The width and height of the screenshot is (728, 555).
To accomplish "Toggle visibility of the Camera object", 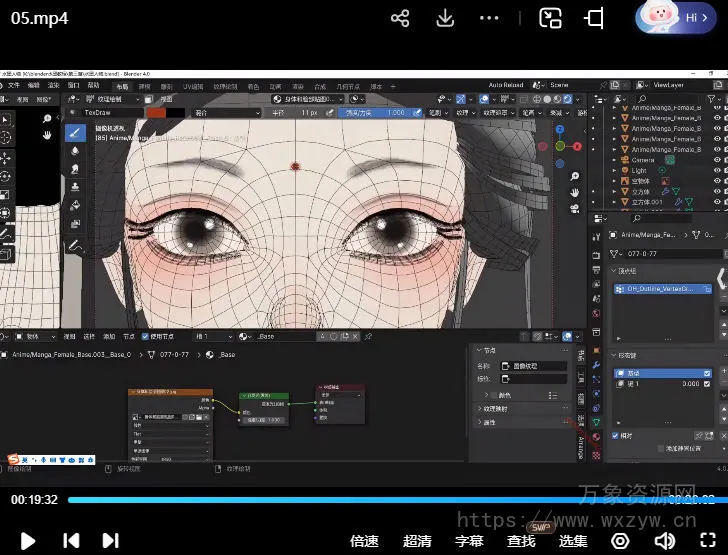I will point(717,159).
